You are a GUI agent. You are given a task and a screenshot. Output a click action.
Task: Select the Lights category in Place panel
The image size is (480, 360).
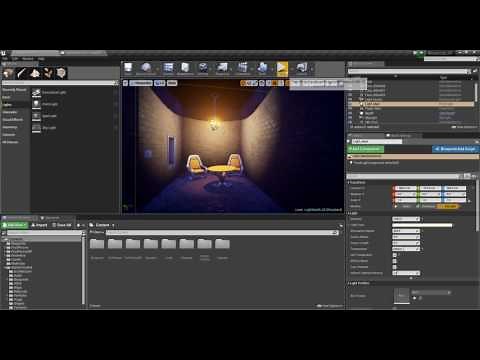[15, 105]
